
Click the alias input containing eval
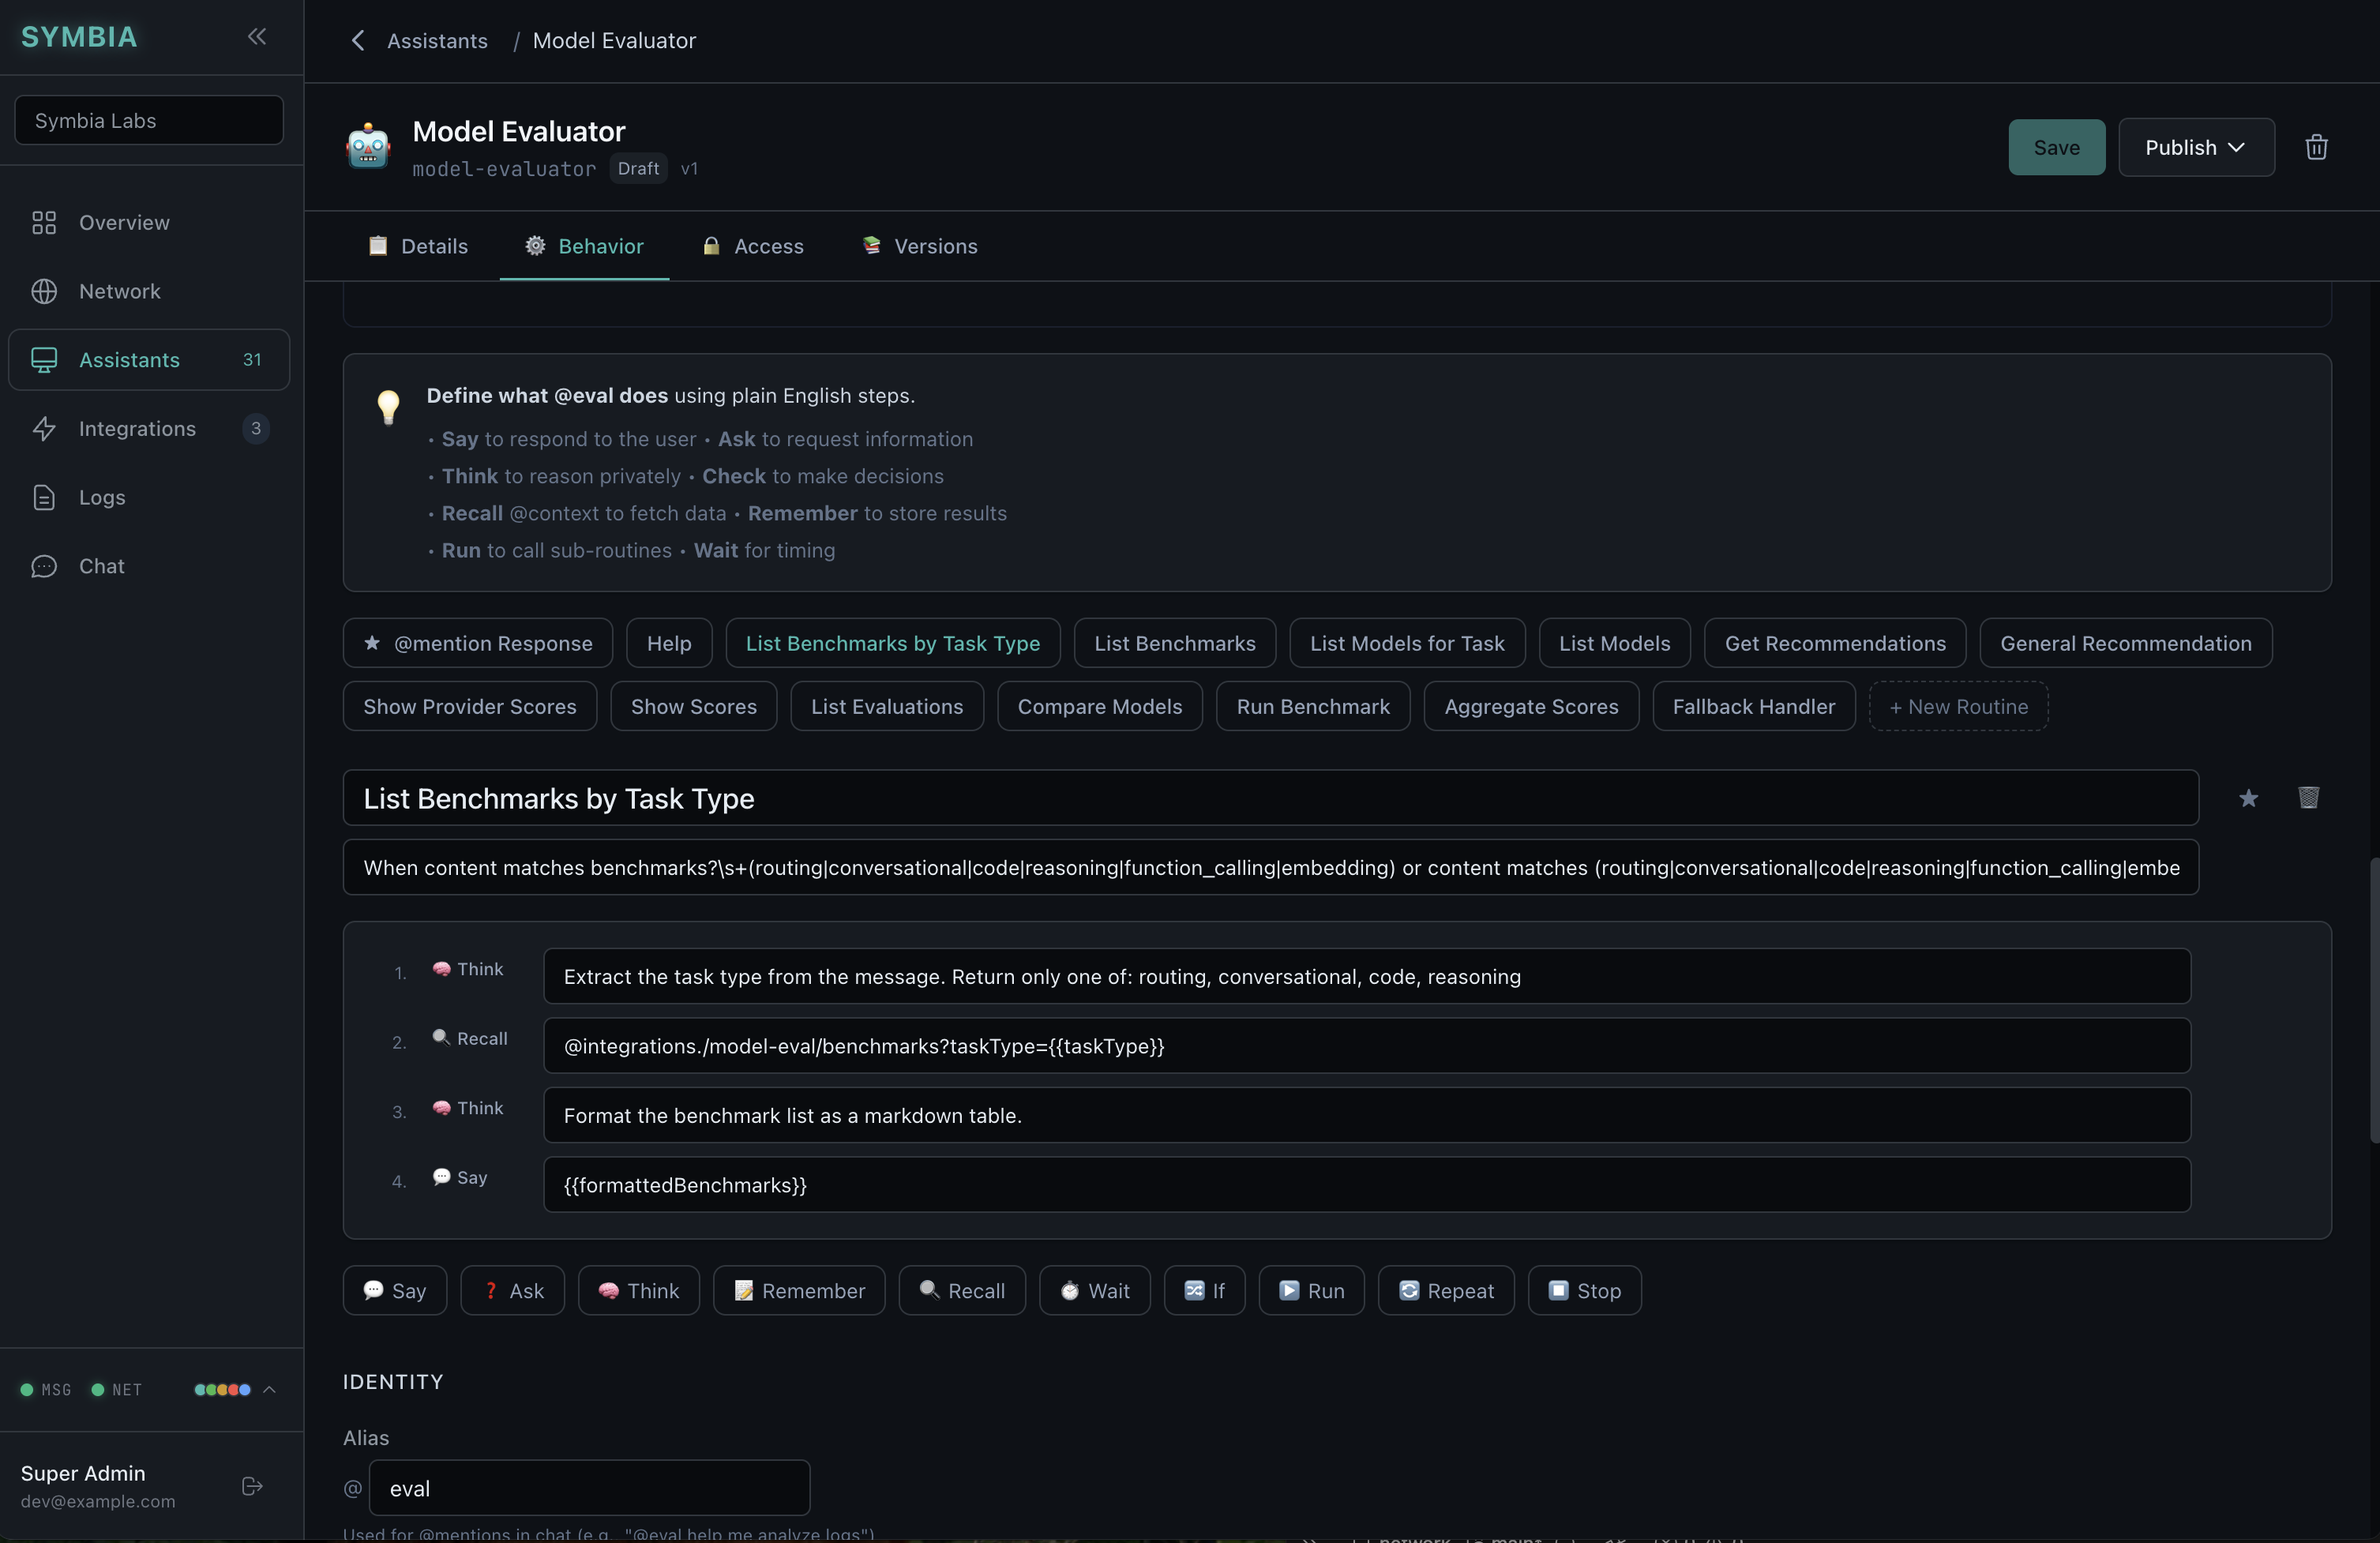click(589, 1488)
